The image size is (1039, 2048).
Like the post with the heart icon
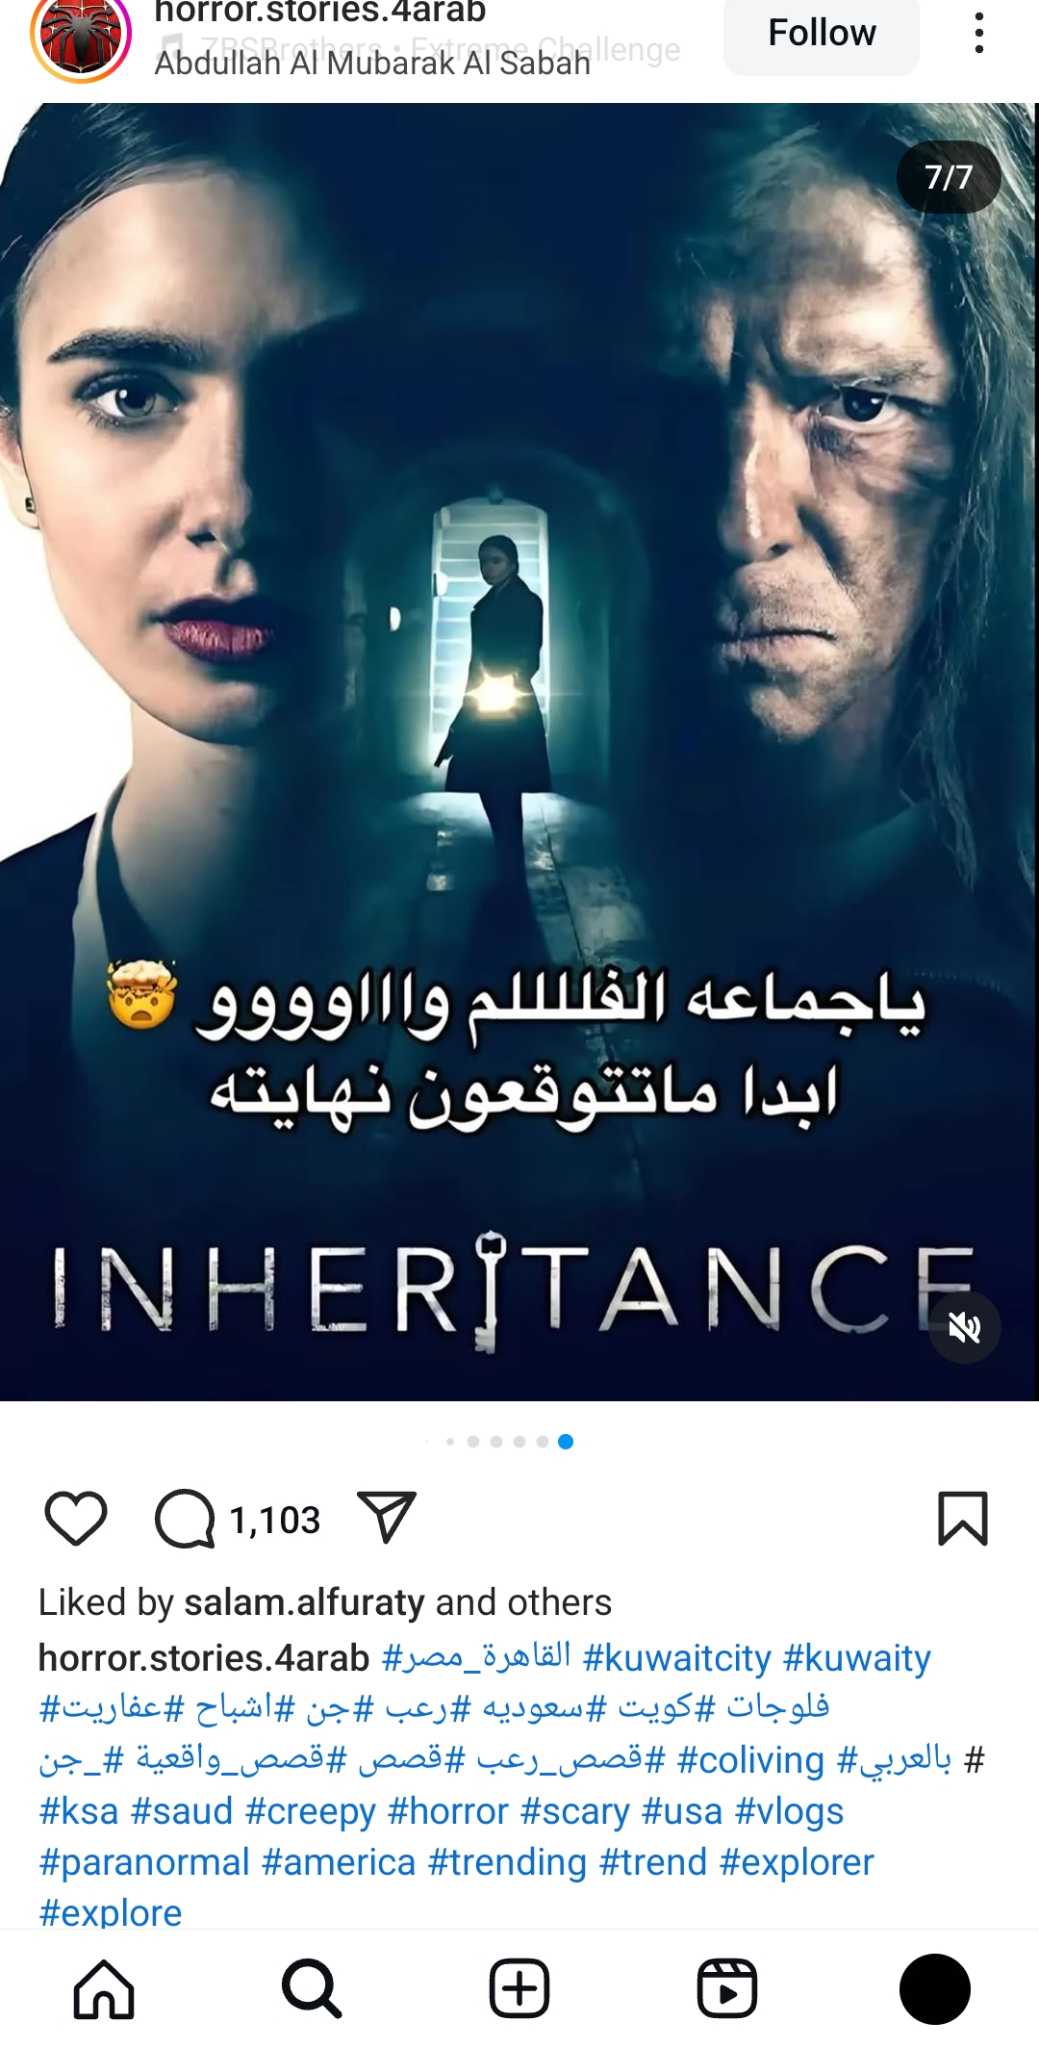(x=76, y=1518)
